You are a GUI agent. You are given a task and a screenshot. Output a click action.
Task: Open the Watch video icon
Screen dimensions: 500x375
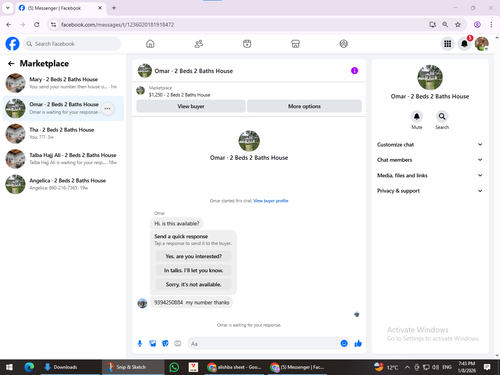247,44
